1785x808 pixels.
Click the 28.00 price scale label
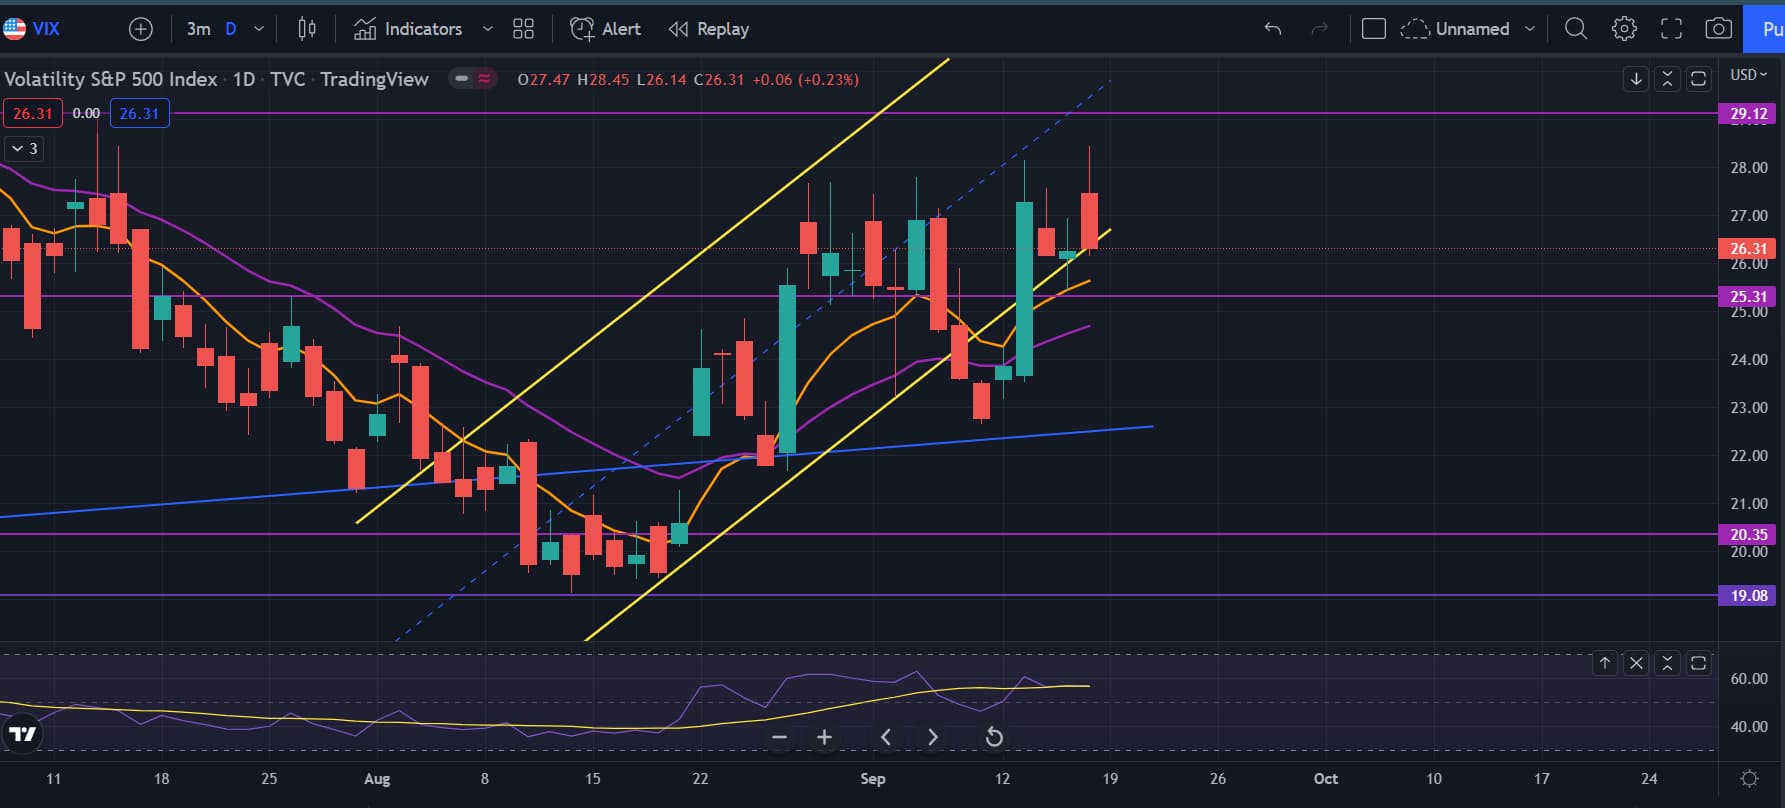[x=1749, y=167]
